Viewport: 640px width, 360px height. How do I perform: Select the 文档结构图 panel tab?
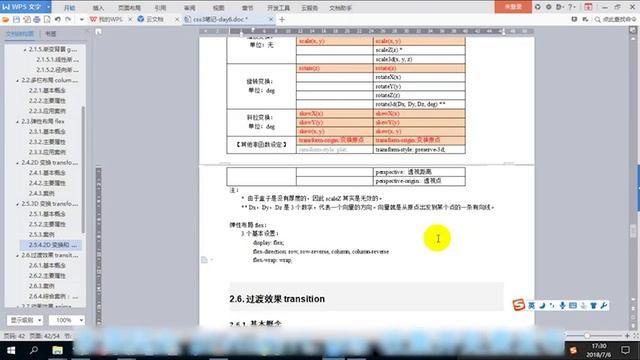(20, 34)
